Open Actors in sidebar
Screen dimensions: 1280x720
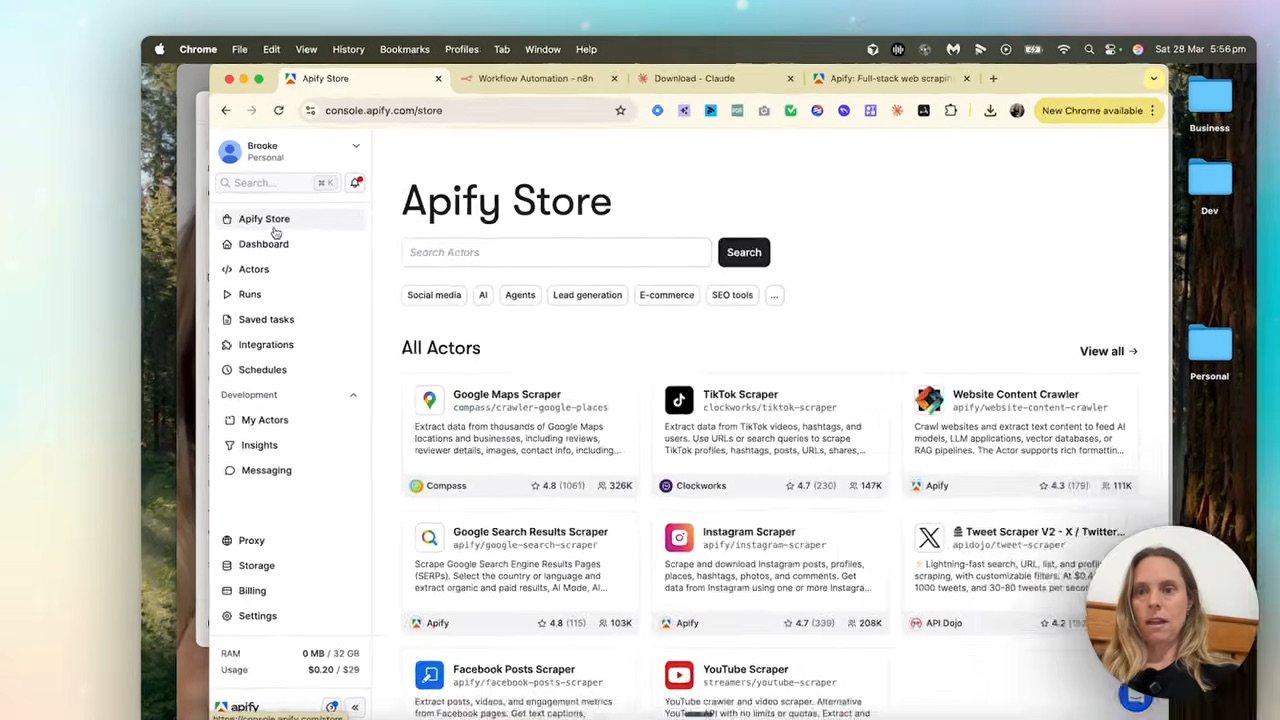(253, 269)
